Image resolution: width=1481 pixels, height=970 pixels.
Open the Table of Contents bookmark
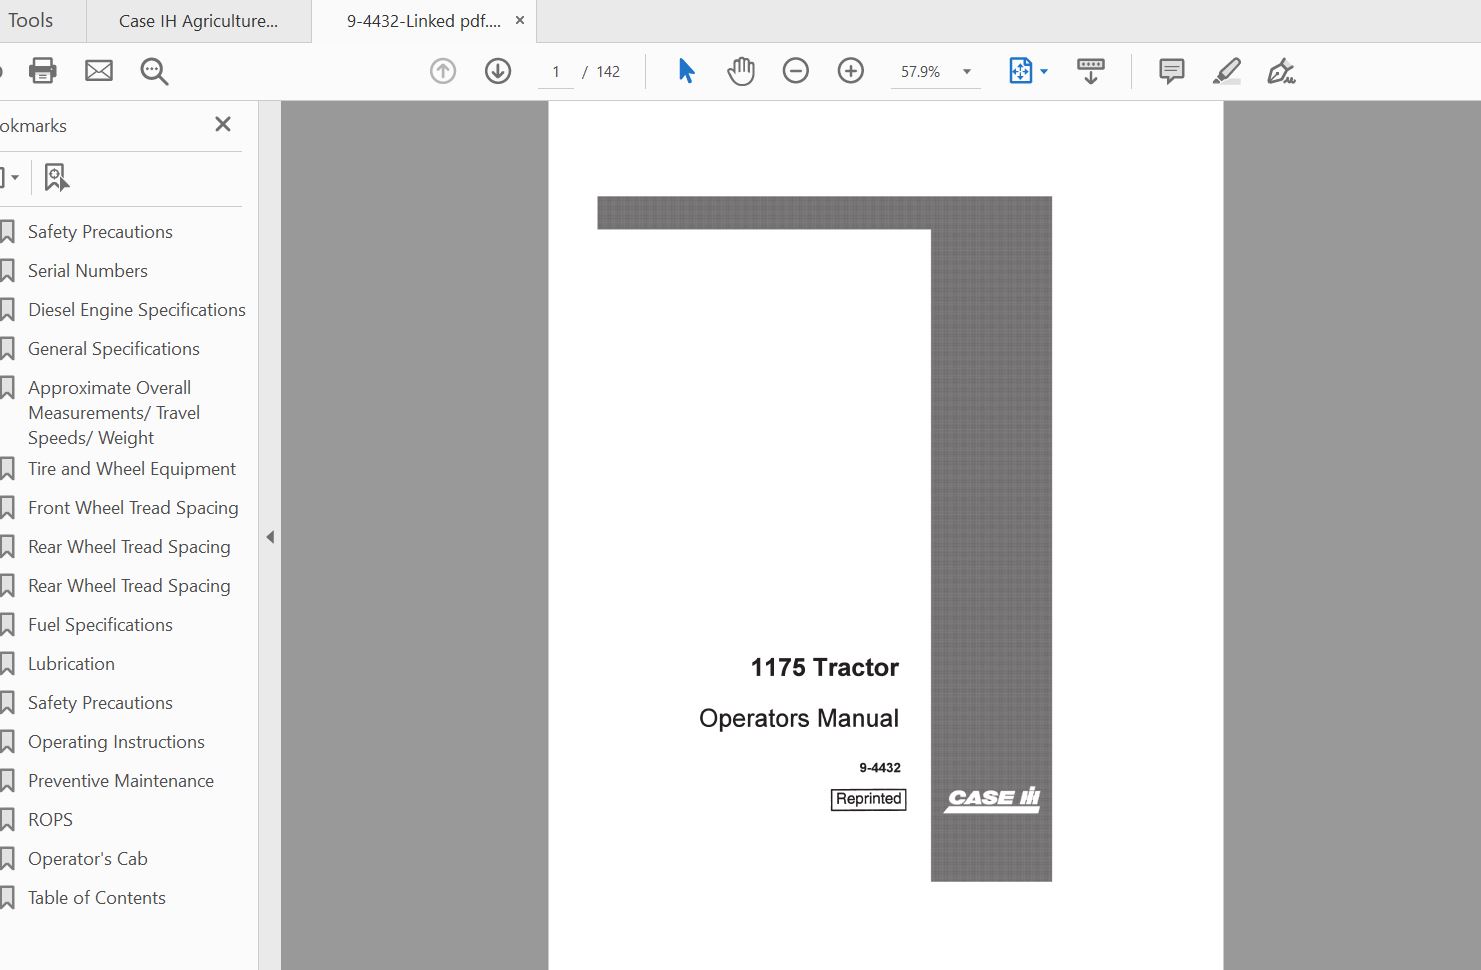96,897
